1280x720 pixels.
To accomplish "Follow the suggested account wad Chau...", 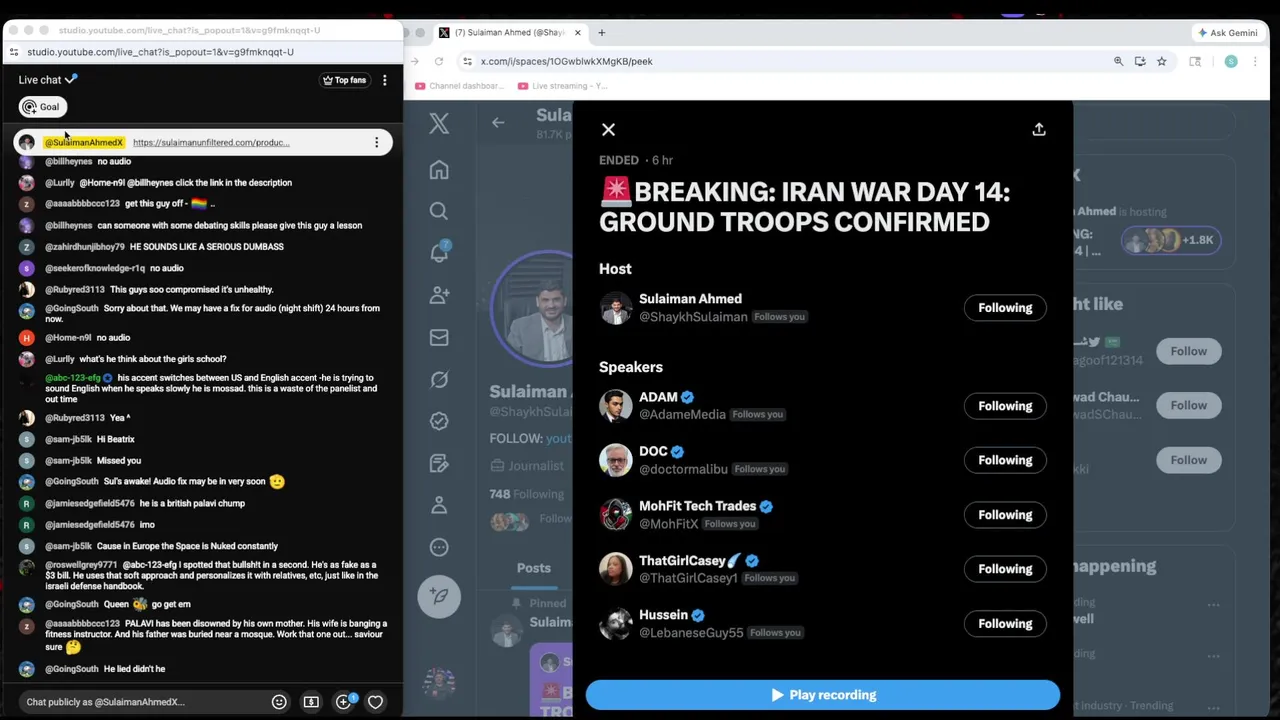I will (x=1189, y=405).
